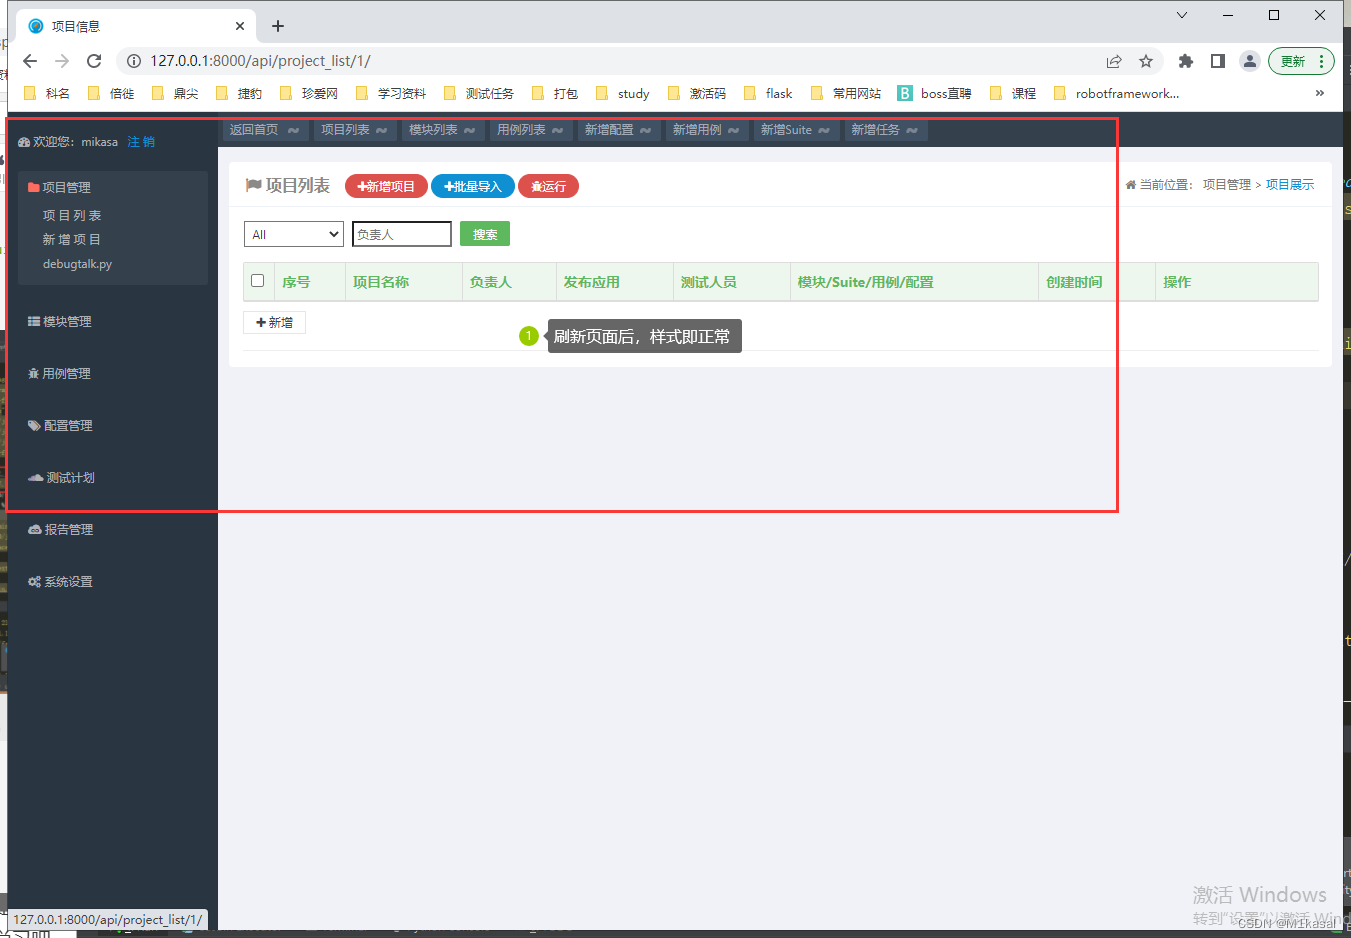Open debugtalk.py in the sidebar
Screen dimensions: 1351x938
point(77,264)
